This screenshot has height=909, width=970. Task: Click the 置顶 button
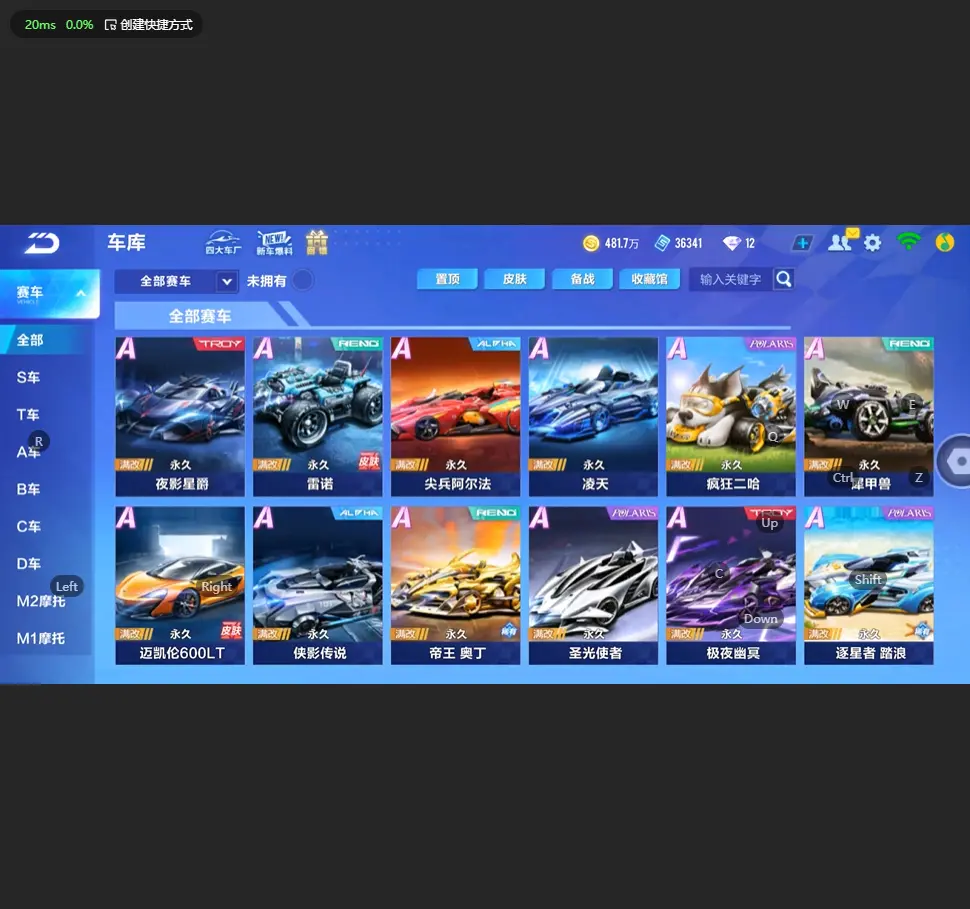(x=447, y=279)
